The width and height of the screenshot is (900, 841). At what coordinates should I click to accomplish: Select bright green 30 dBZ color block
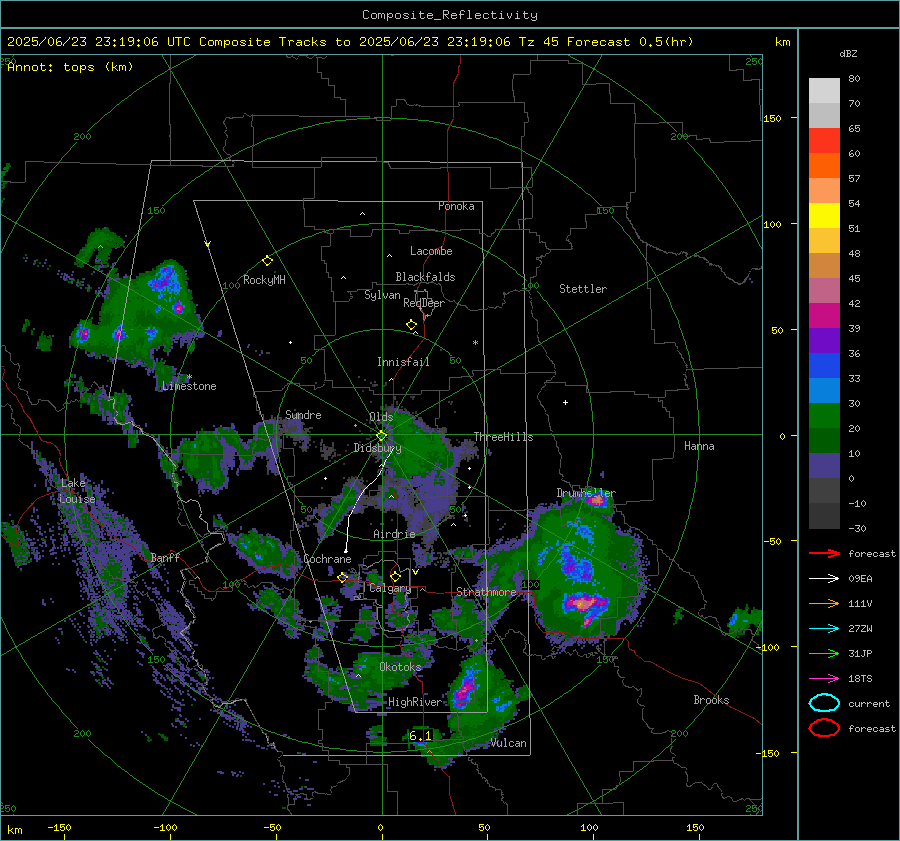824,416
